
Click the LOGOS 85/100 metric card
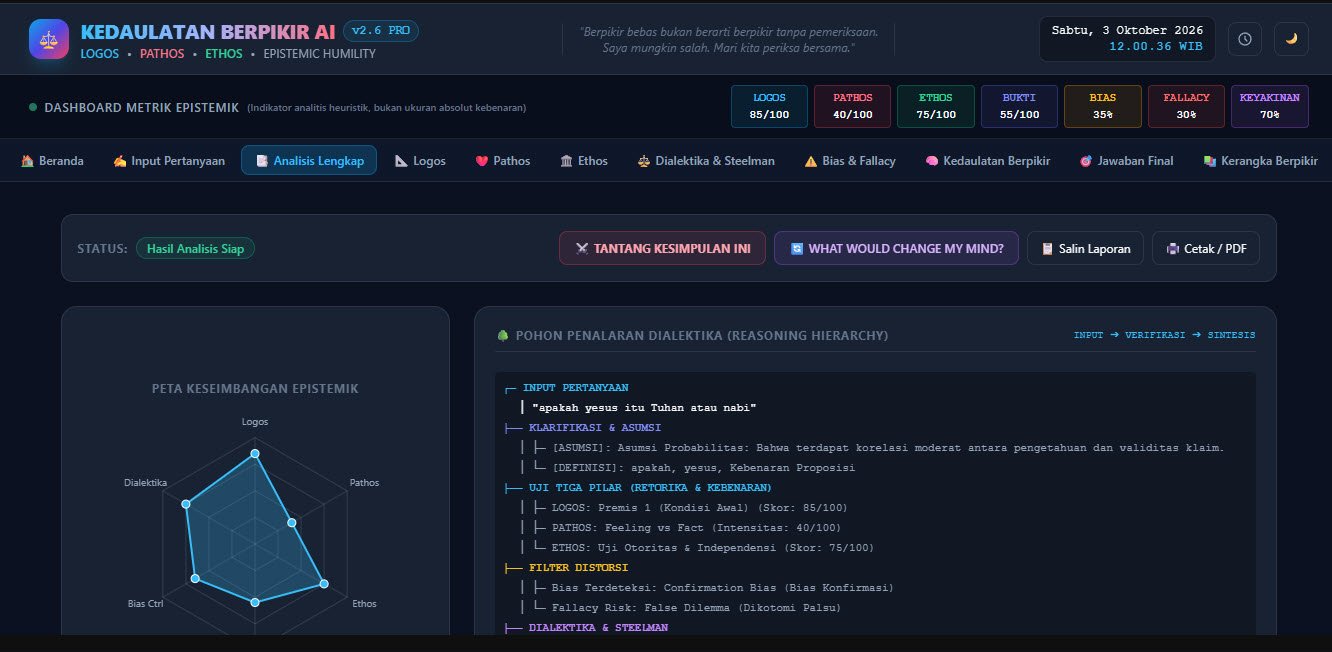pos(769,106)
